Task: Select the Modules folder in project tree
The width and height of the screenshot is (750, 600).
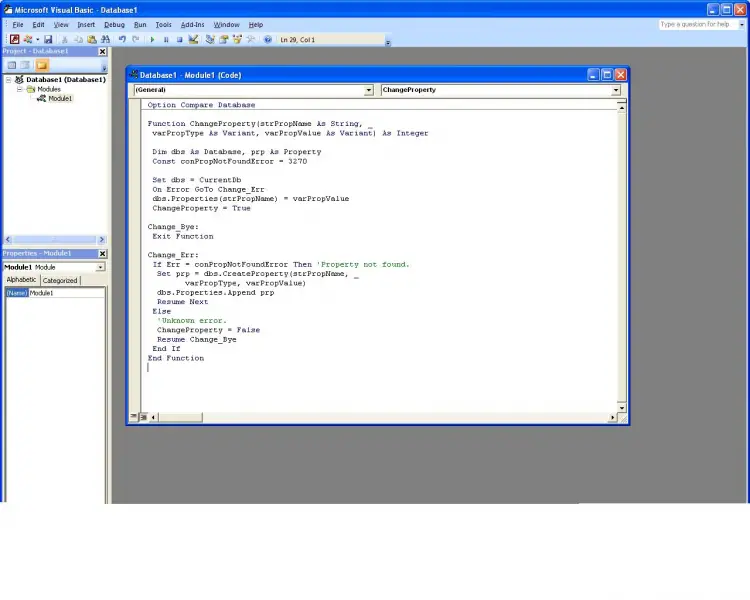Action: point(49,89)
